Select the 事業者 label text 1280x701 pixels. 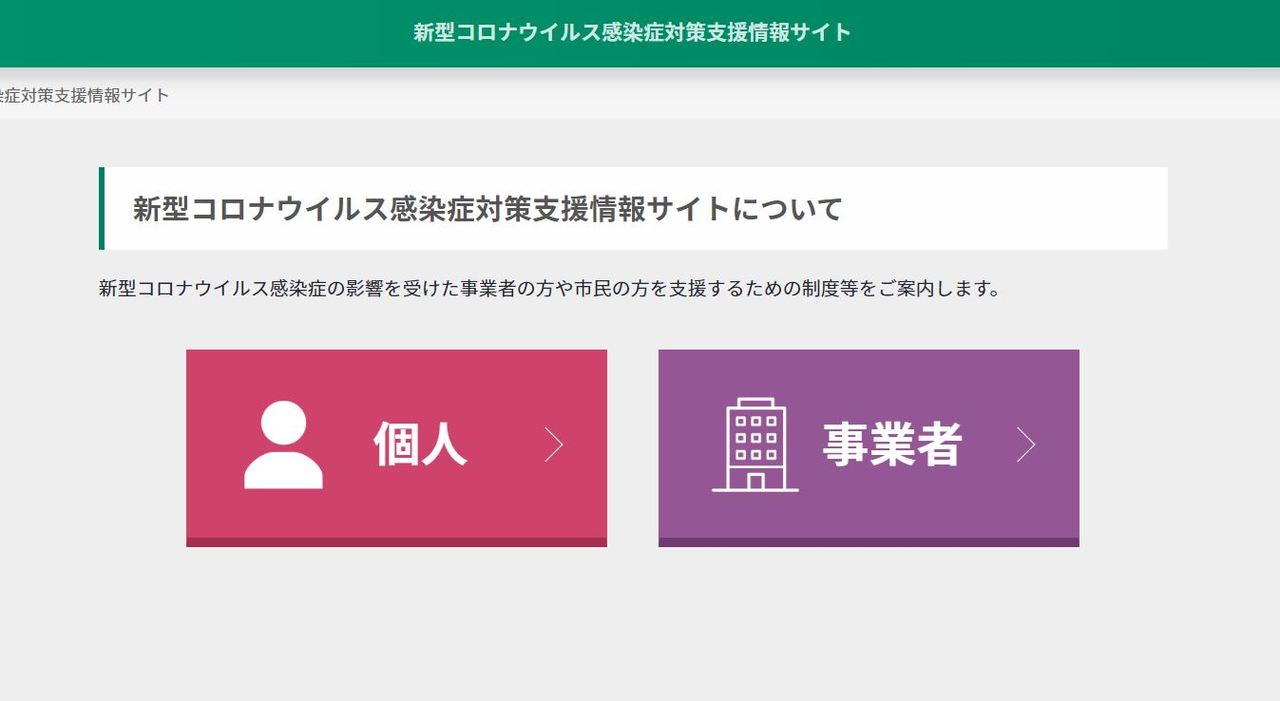(892, 444)
